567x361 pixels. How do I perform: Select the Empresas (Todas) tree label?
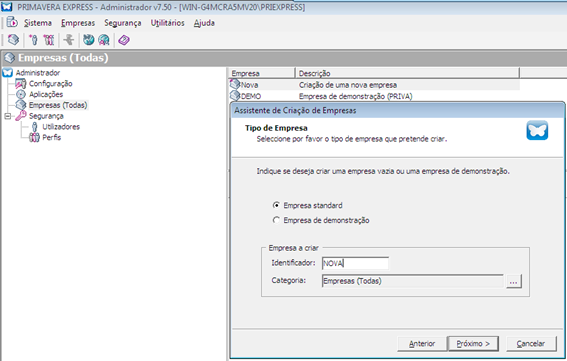(58, 105)
